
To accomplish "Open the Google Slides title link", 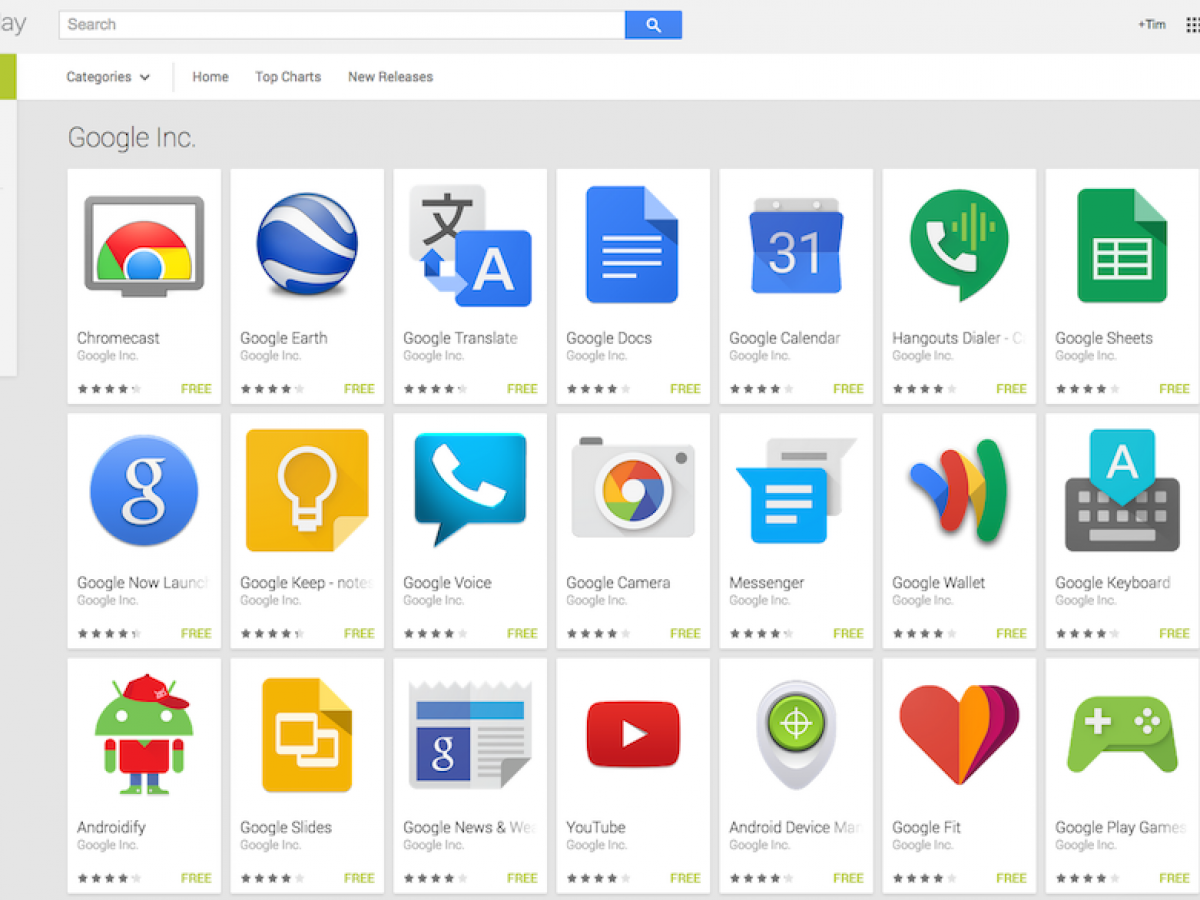I will tap(285, 828).
